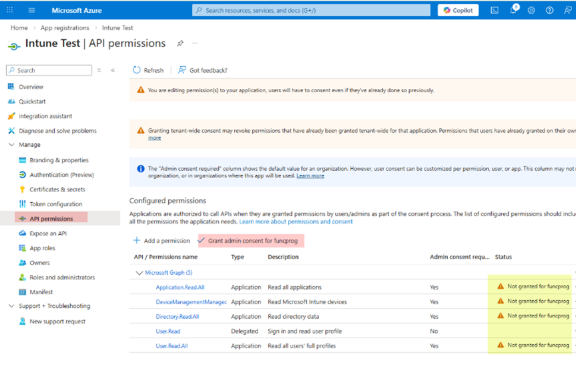The image size is (576, 370).
Task: Go to App registrations breadcrumb
Action: pyautogui.click(x=65, y=28)
